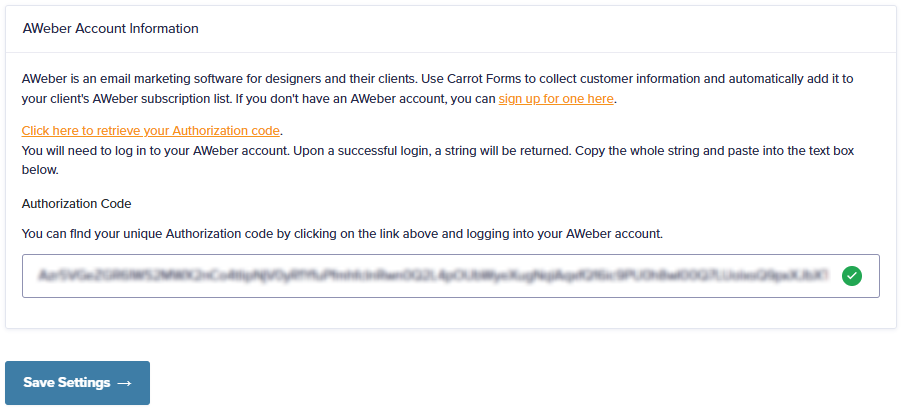Click the 'AWeber Account Information' heading
The width and height of the screenshot is (906, 413).
(x=110, y=28)
